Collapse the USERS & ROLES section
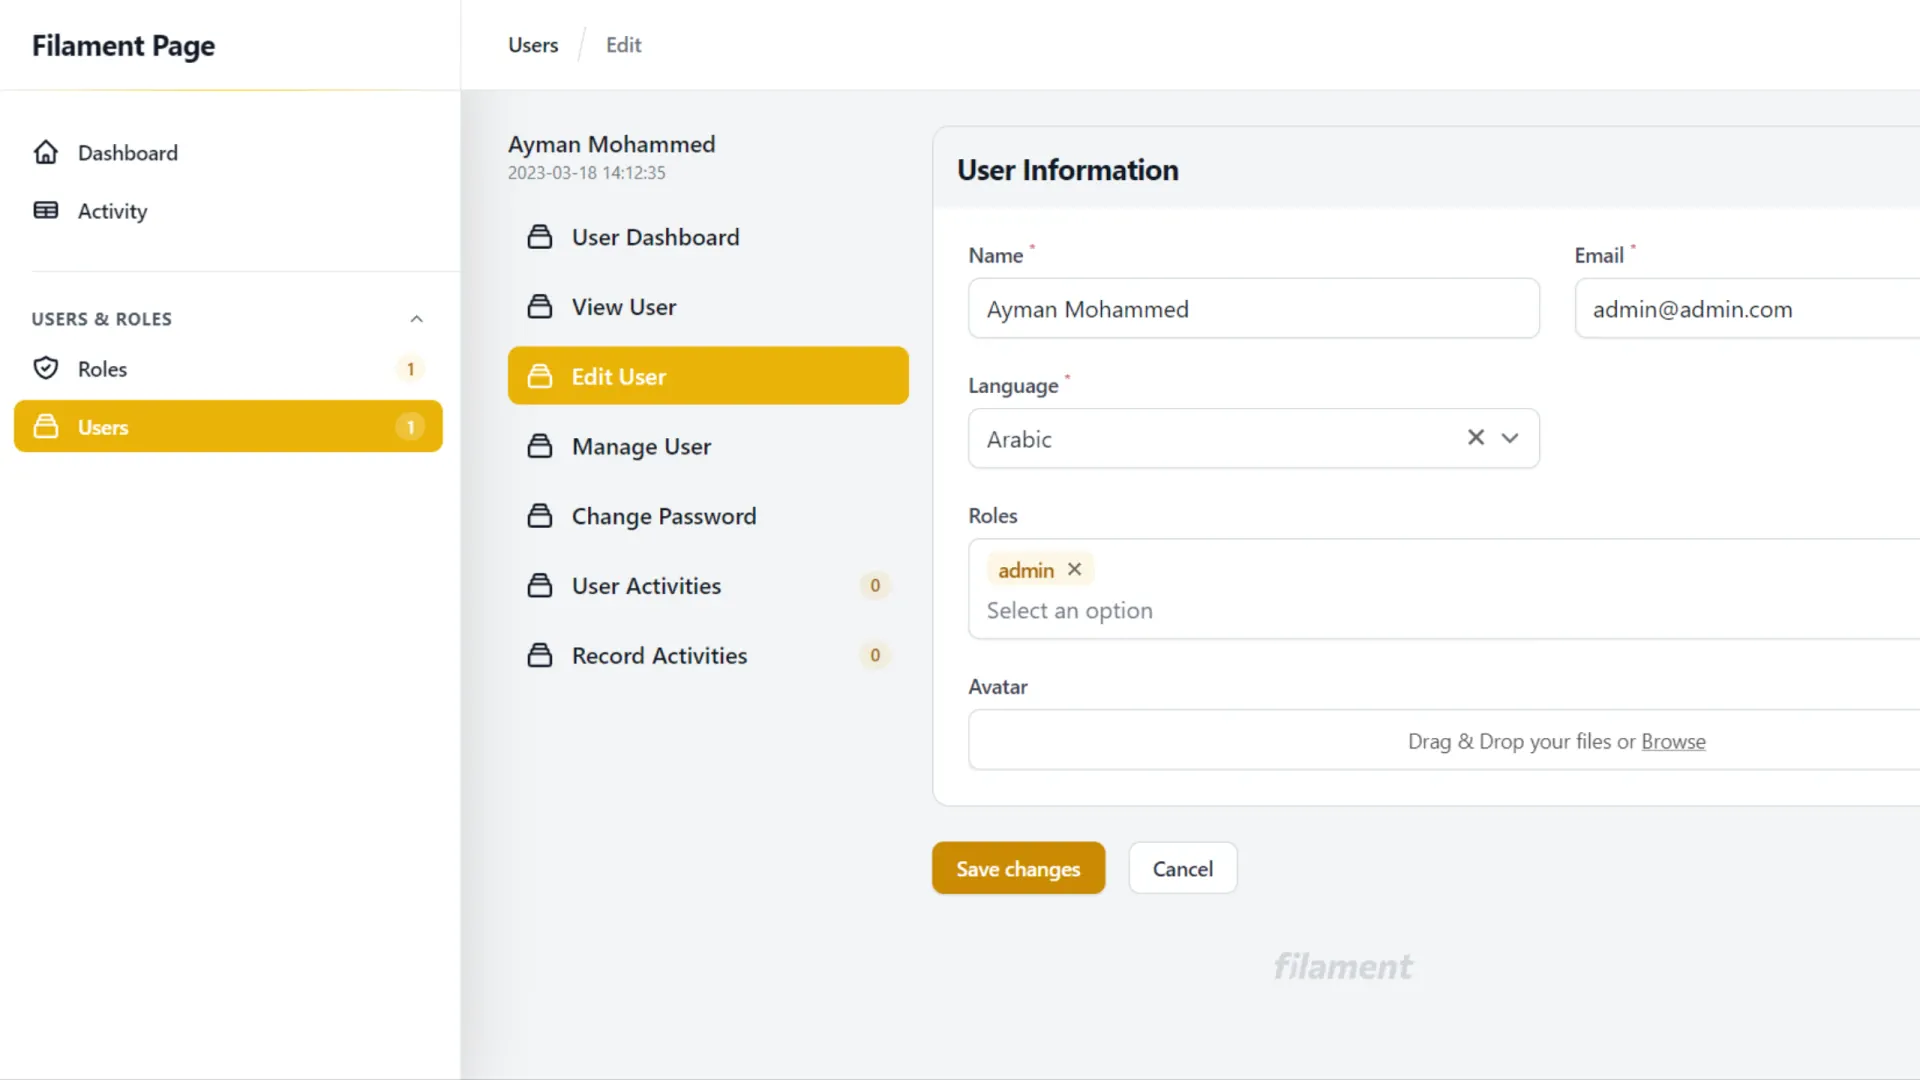 [x=417, y=318]
